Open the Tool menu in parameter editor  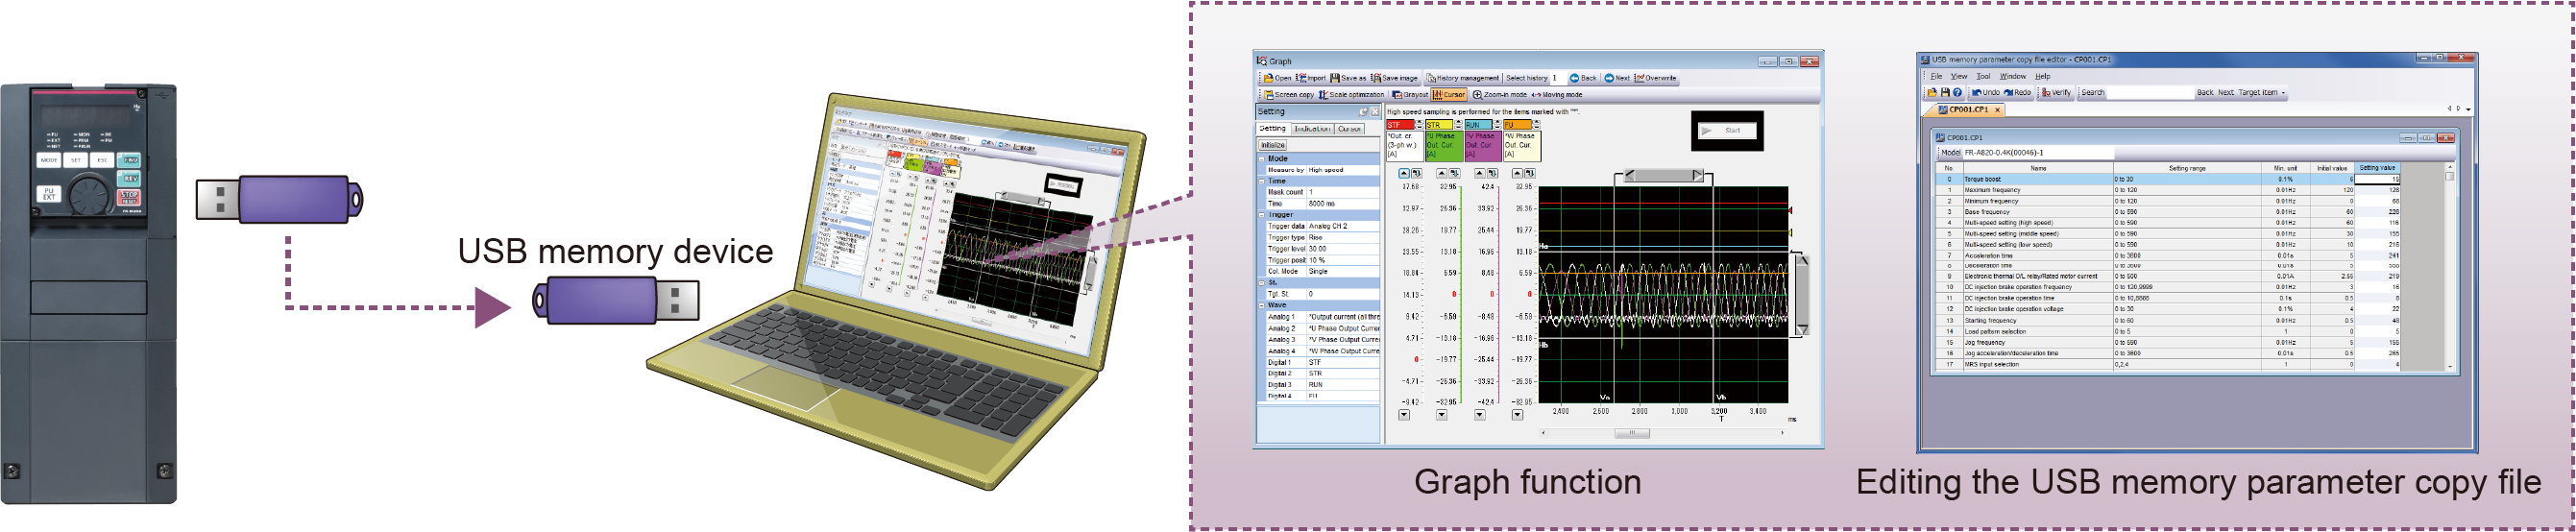click(1983, 76)
